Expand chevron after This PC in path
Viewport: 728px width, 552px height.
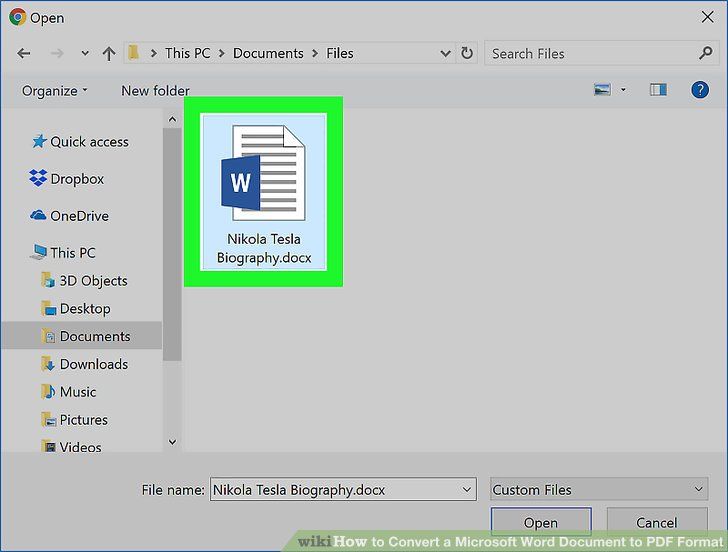click(x=222, y=54)
